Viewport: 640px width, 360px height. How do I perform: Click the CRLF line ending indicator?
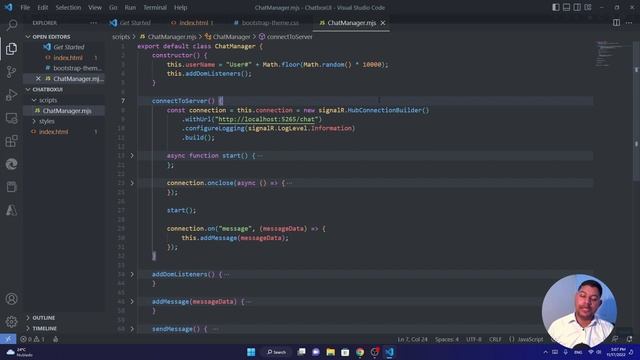[495, 339]
